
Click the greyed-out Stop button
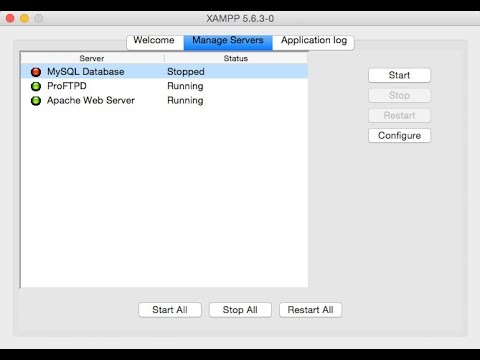click(x=399, y=95)
